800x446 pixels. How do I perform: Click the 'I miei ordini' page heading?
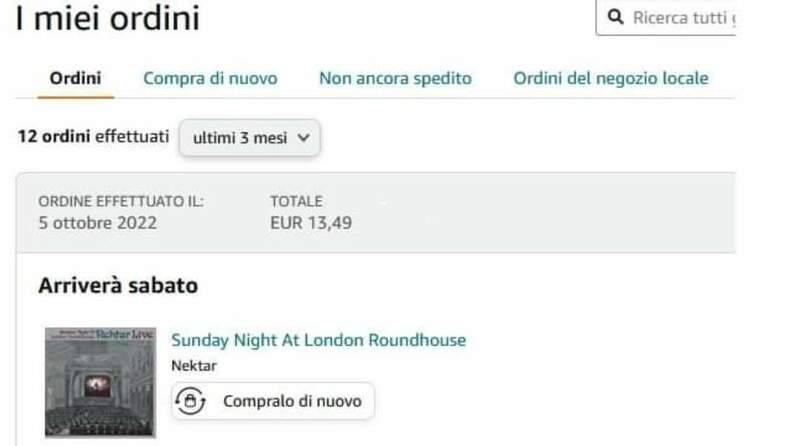[107, 18]
